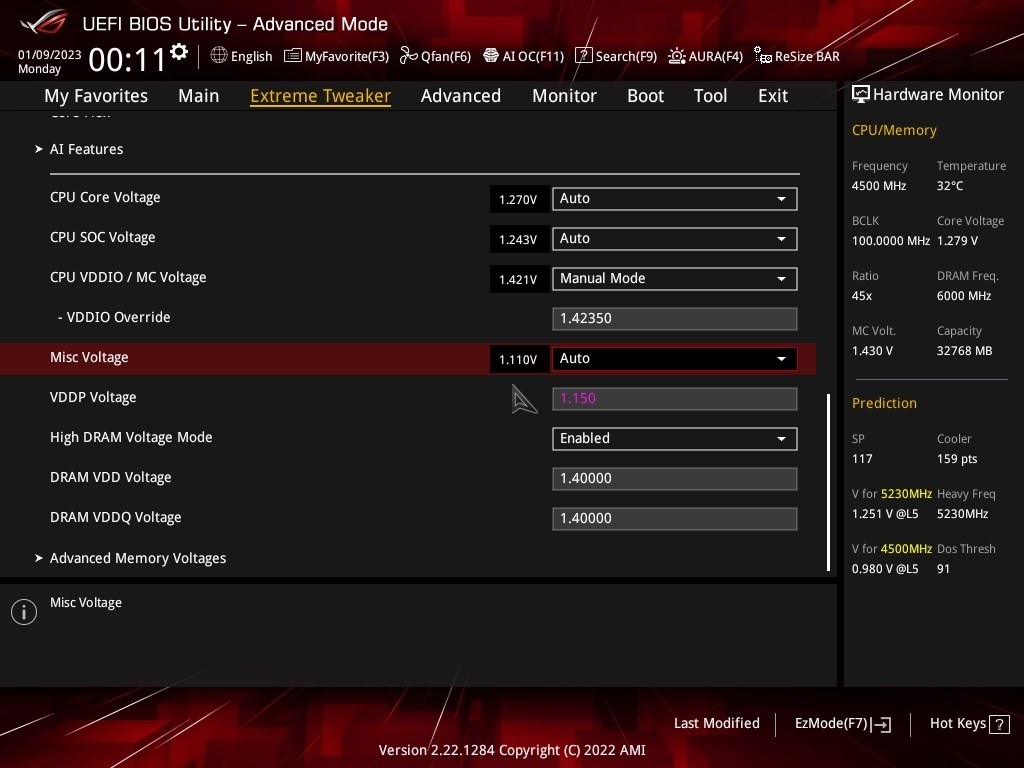The image size is (1024, 768).
Task: Click the Hardware Monitor display icon
Action: [861, 95]
